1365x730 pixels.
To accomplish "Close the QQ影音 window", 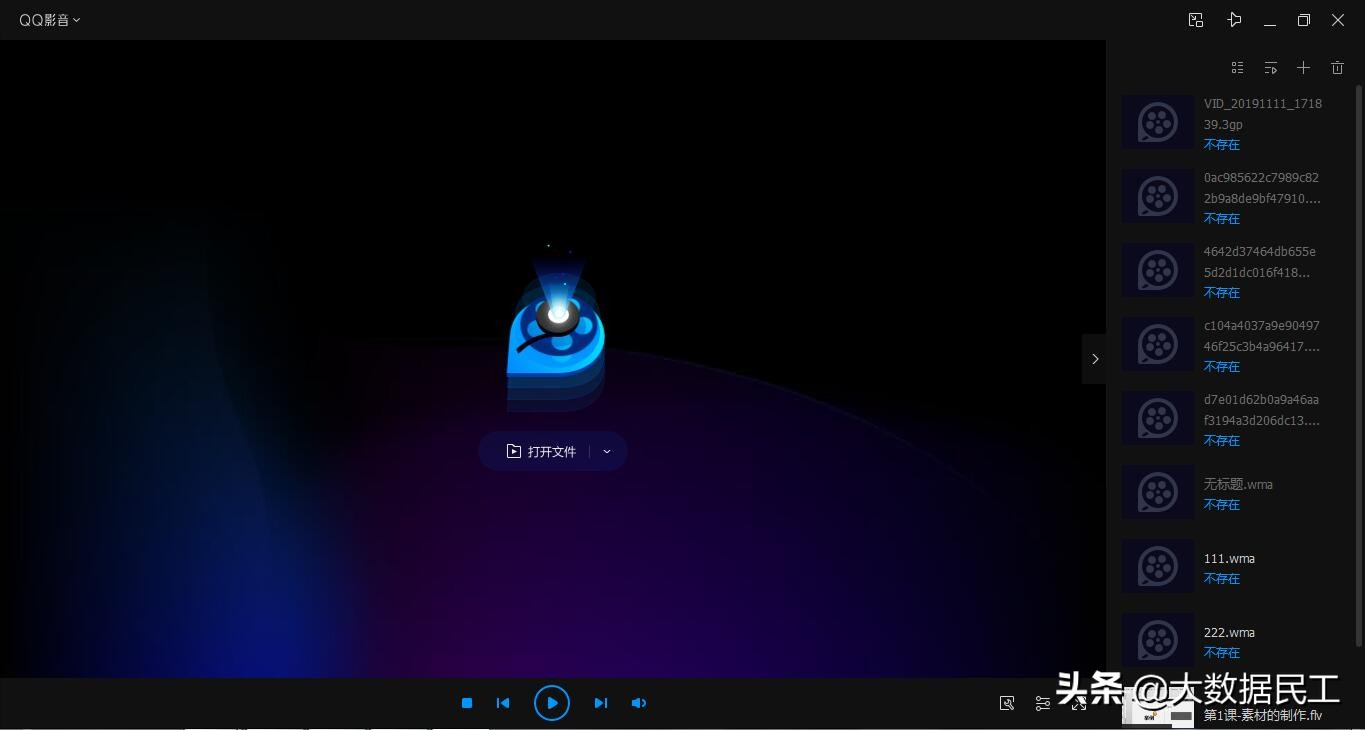I will point(1338,20).
